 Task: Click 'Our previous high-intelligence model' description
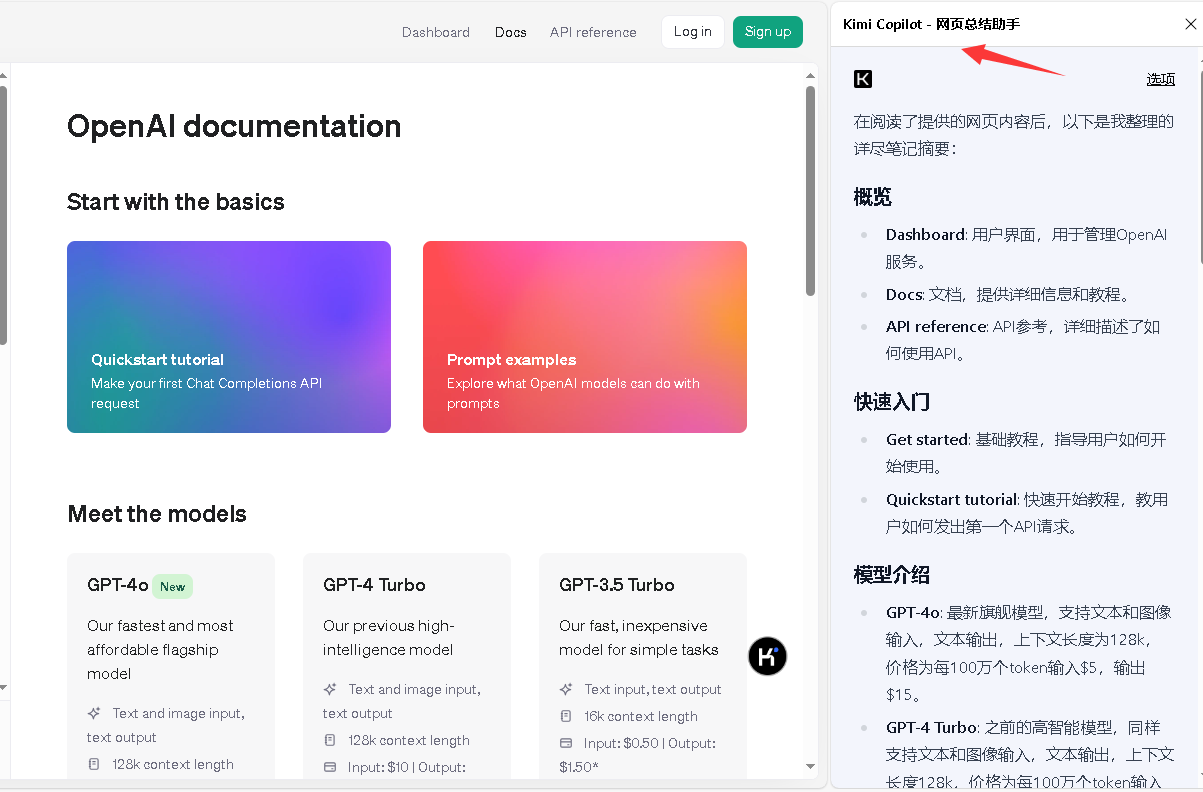click(389, 638)
